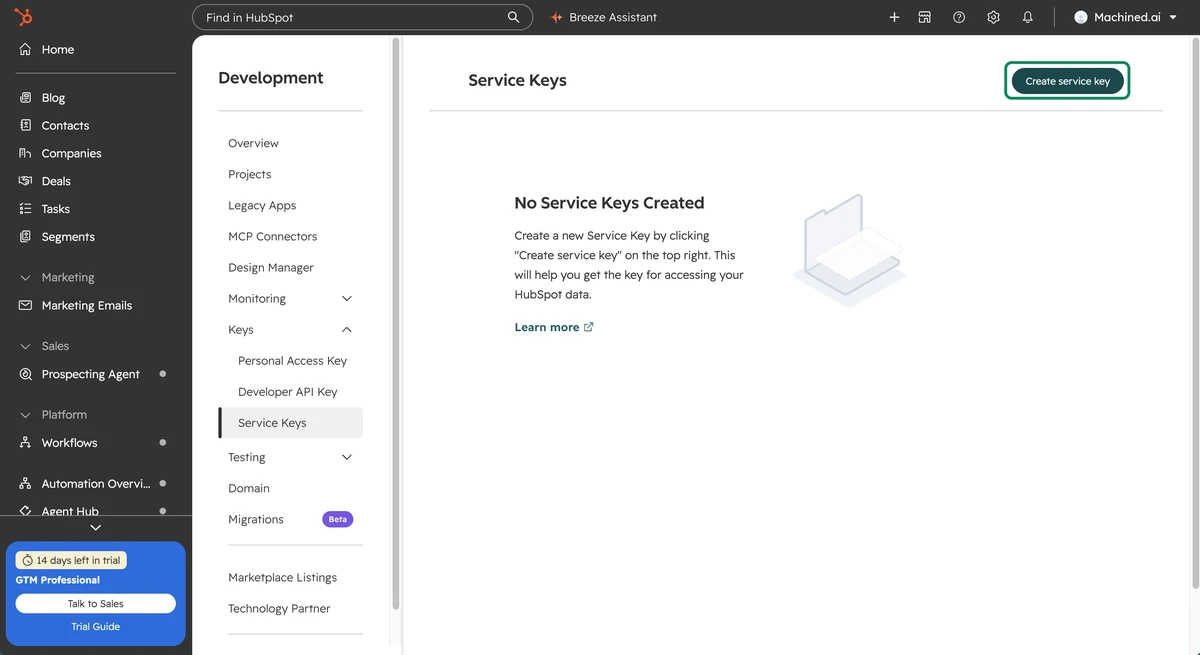Collapse the Platform section chevron
1200x655 pixels.
[26, 414]
